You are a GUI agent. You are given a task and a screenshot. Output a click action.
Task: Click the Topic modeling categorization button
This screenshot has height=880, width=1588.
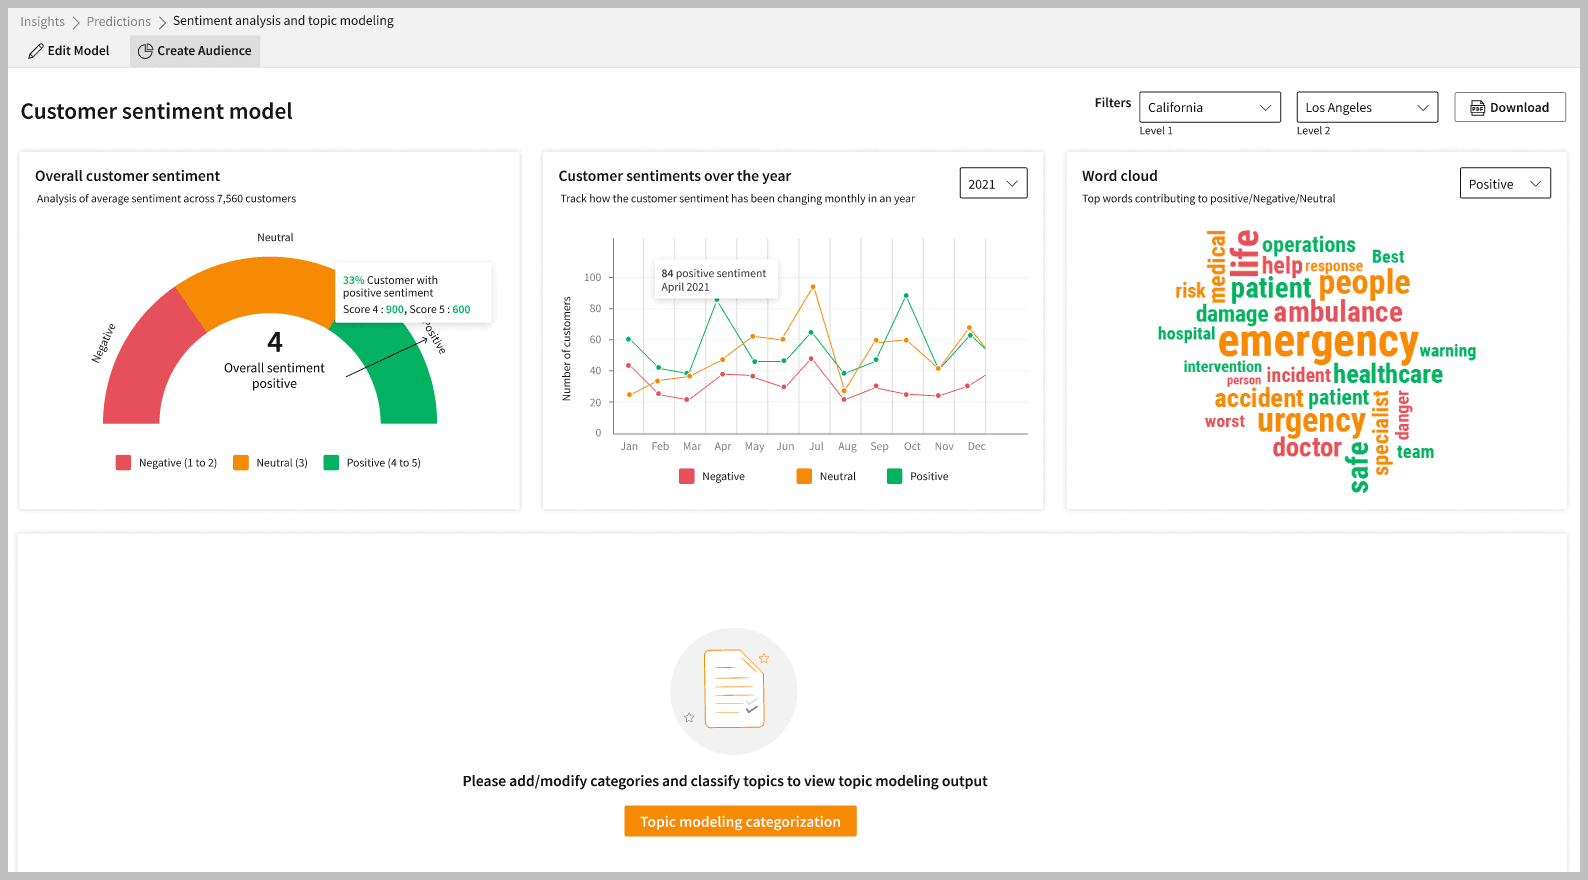[x=740, y=821]
